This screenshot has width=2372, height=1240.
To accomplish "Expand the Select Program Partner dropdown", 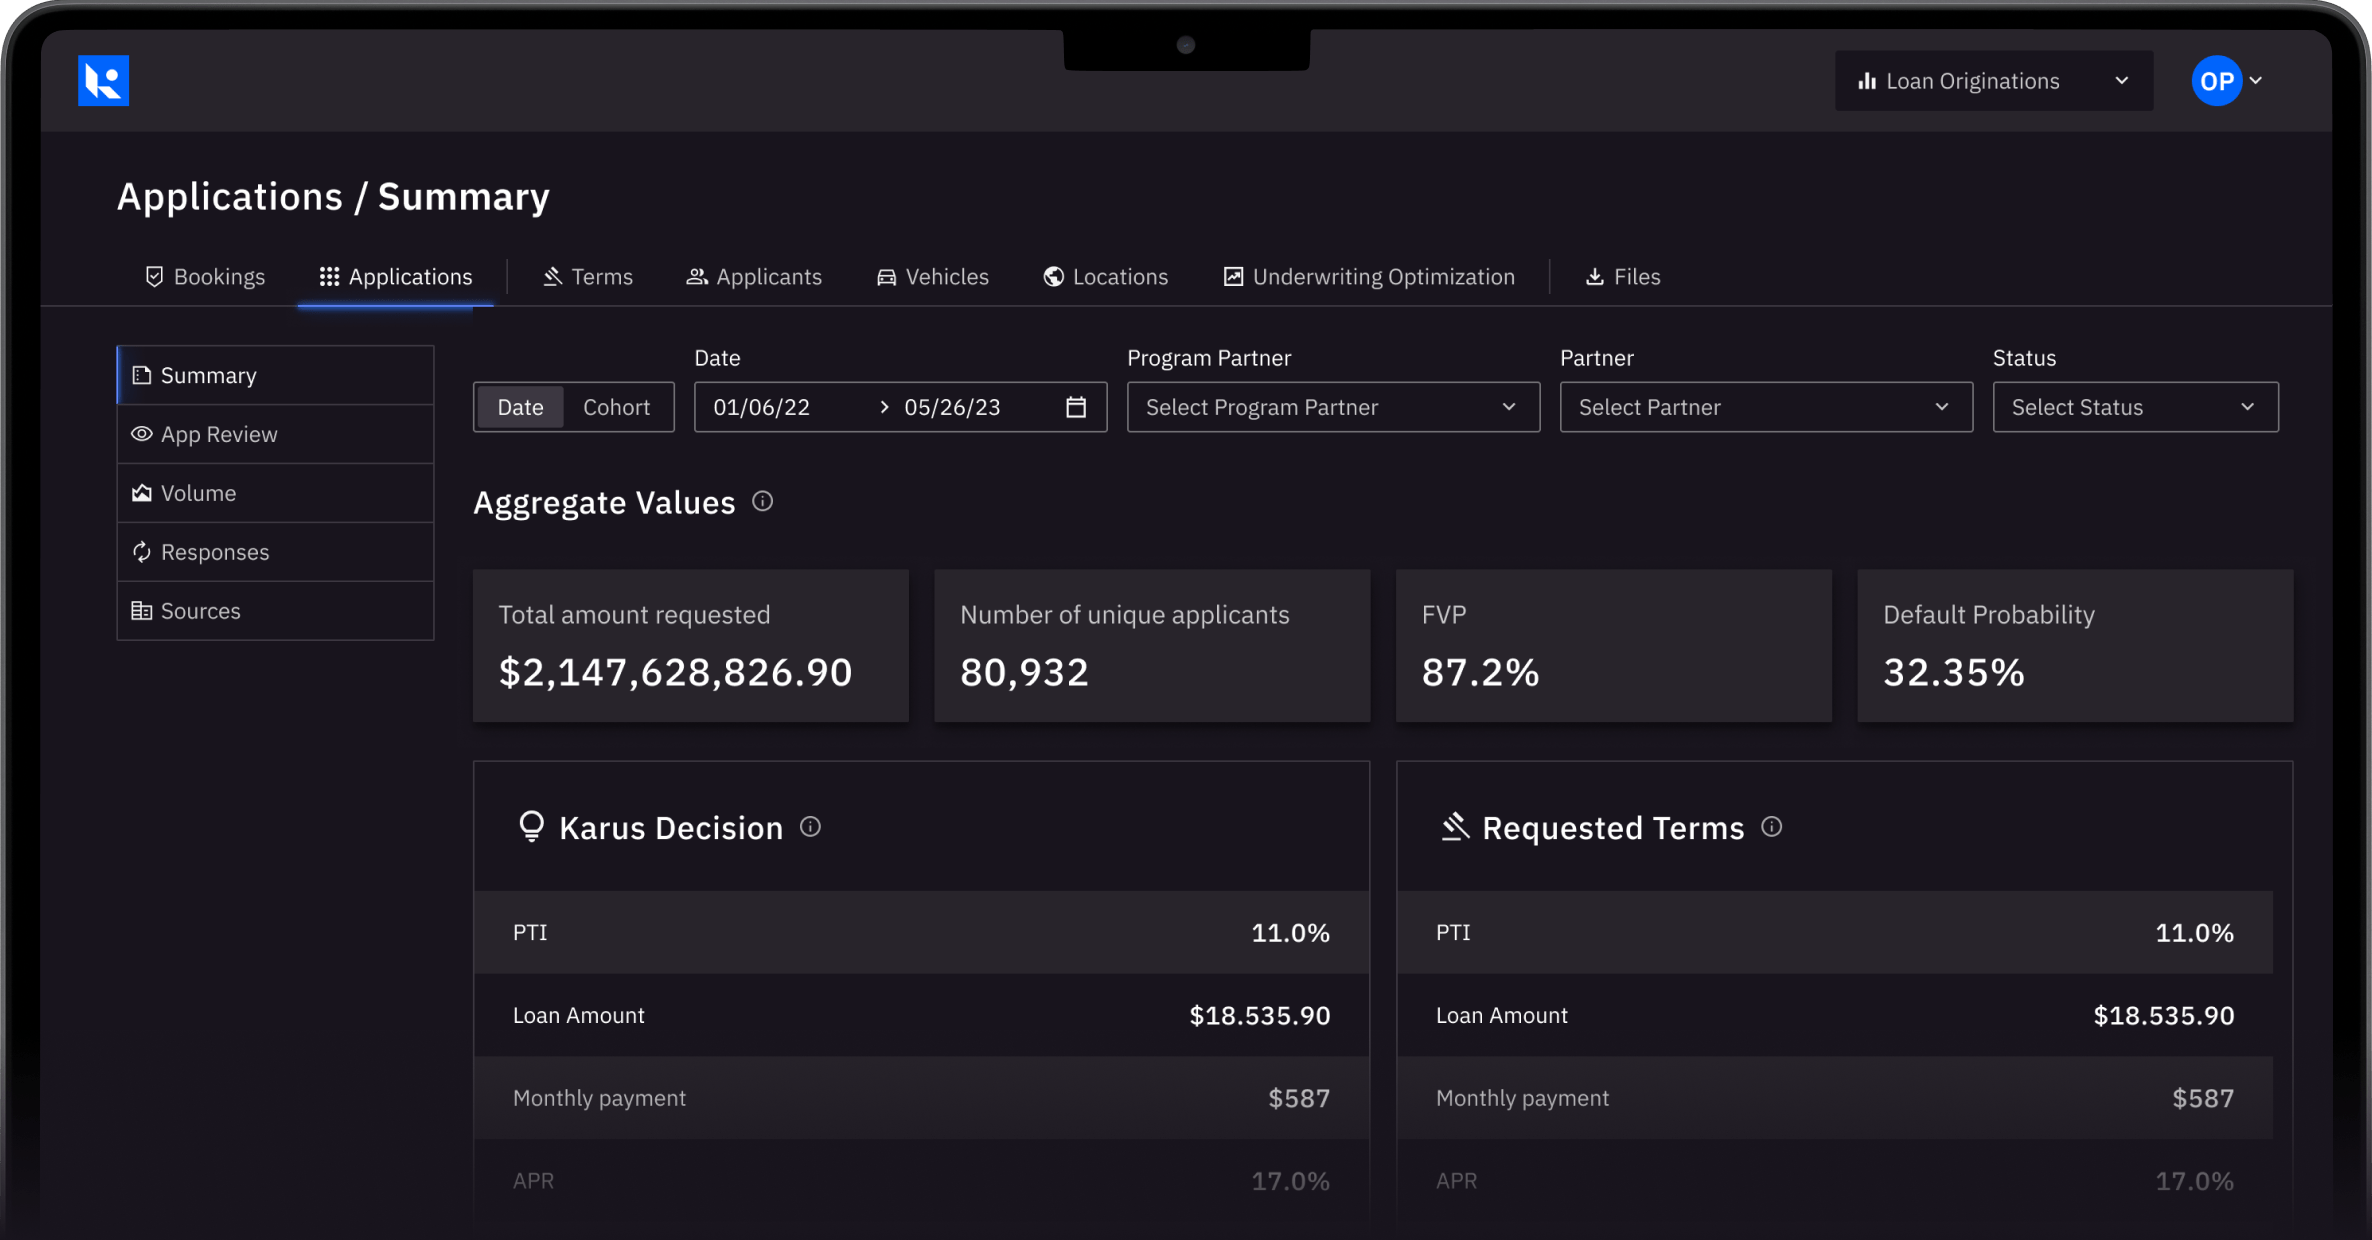I will coord(1332,407).
